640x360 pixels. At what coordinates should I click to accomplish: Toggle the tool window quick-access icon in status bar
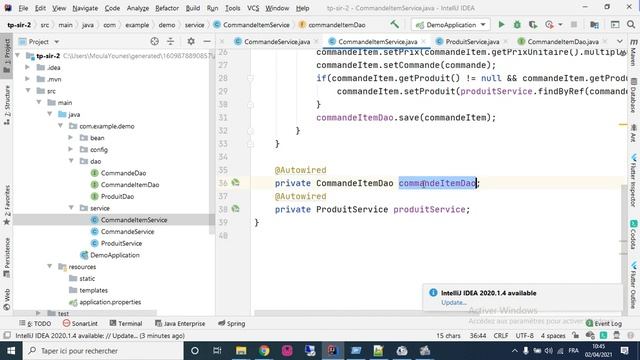point(7,336)
